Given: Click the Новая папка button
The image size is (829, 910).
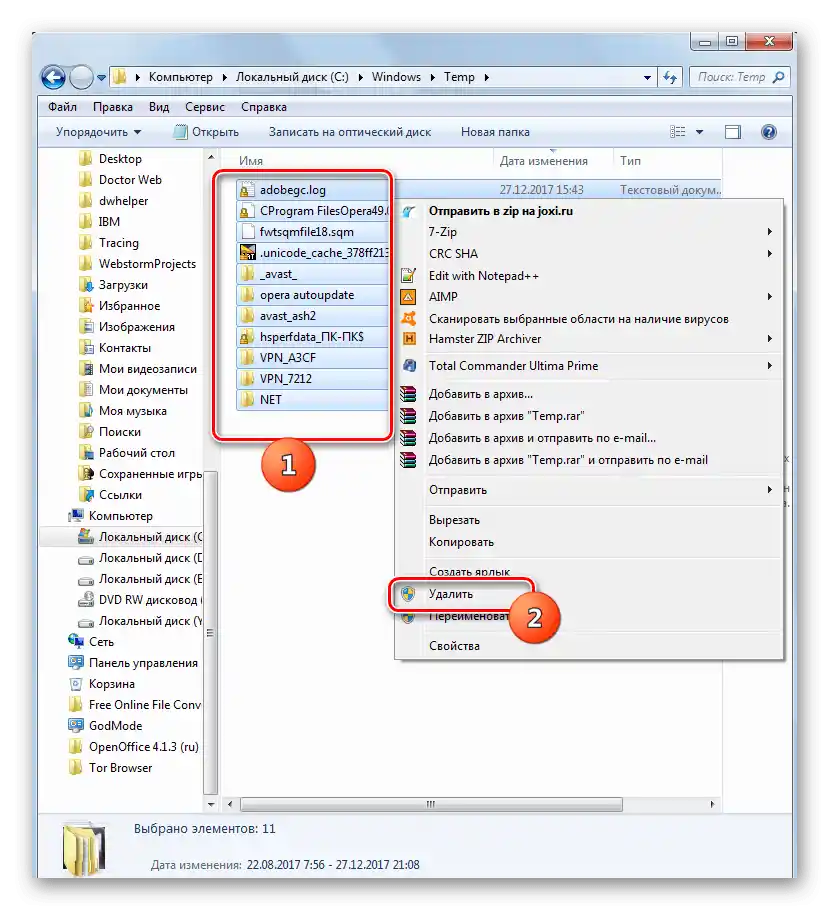Looking at the screenshot, I should [495, 132].
